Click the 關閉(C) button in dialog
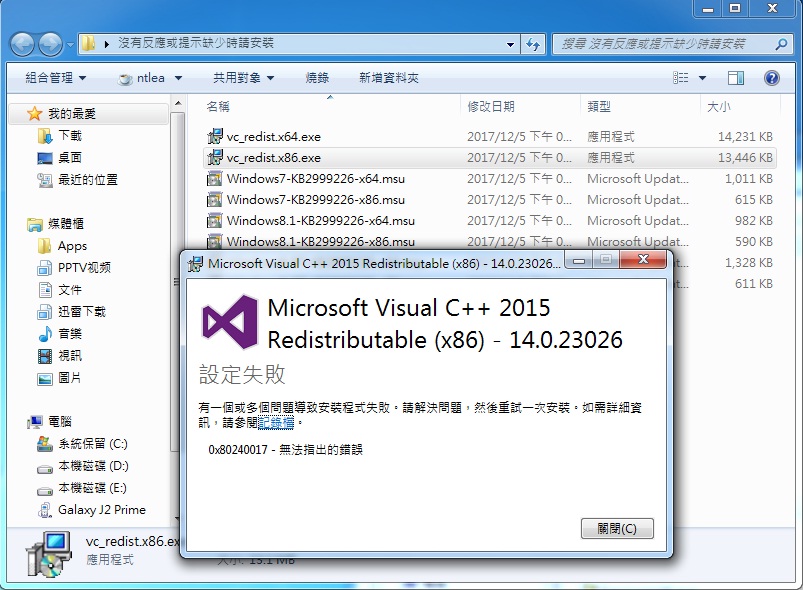 click(617, 529)
